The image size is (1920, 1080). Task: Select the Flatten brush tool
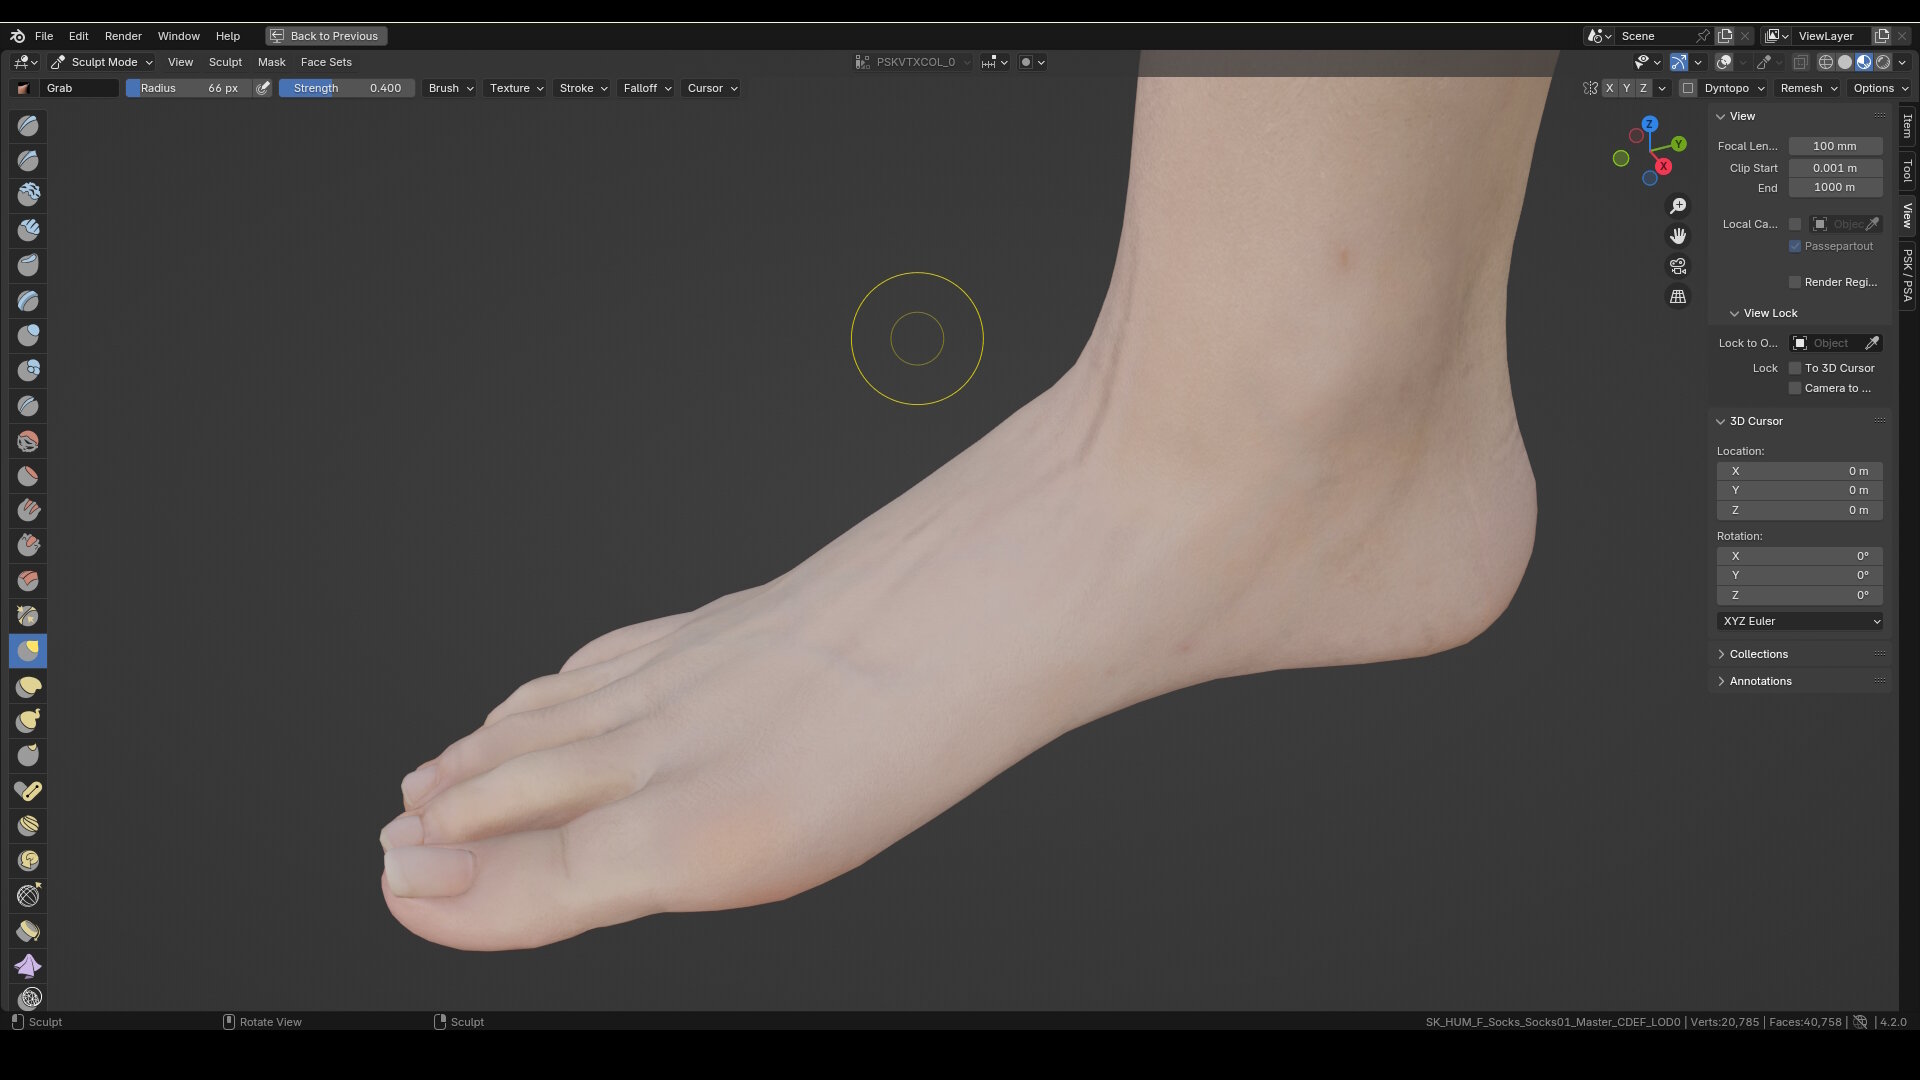click(x=28, y=475)
